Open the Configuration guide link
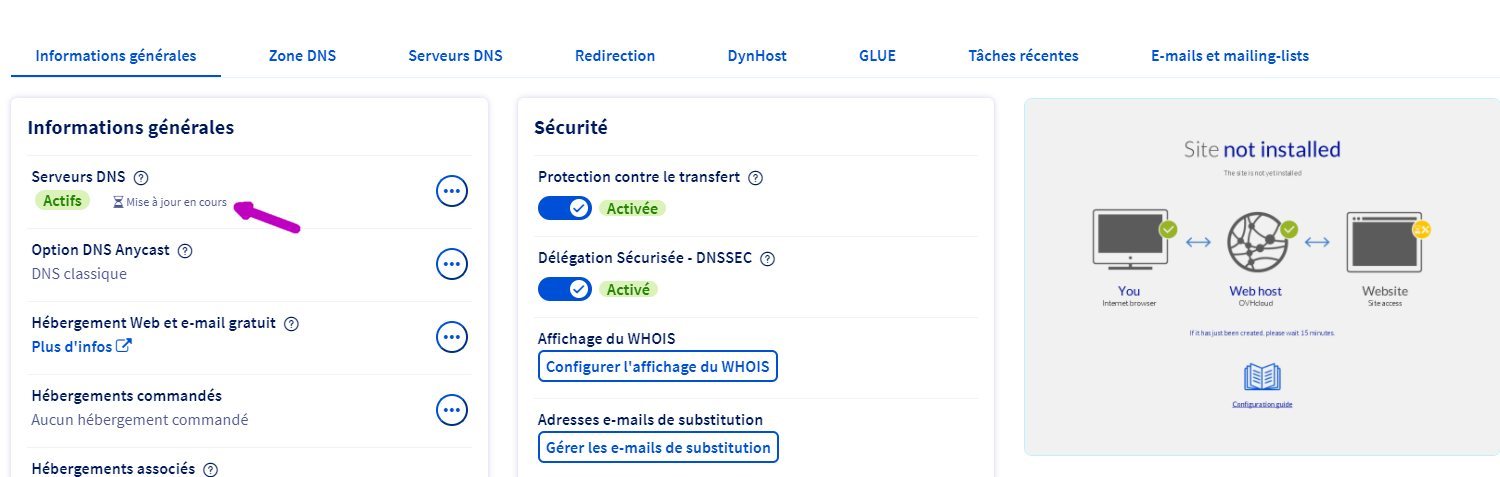 pyautogui.click(x=1262, y=404)
